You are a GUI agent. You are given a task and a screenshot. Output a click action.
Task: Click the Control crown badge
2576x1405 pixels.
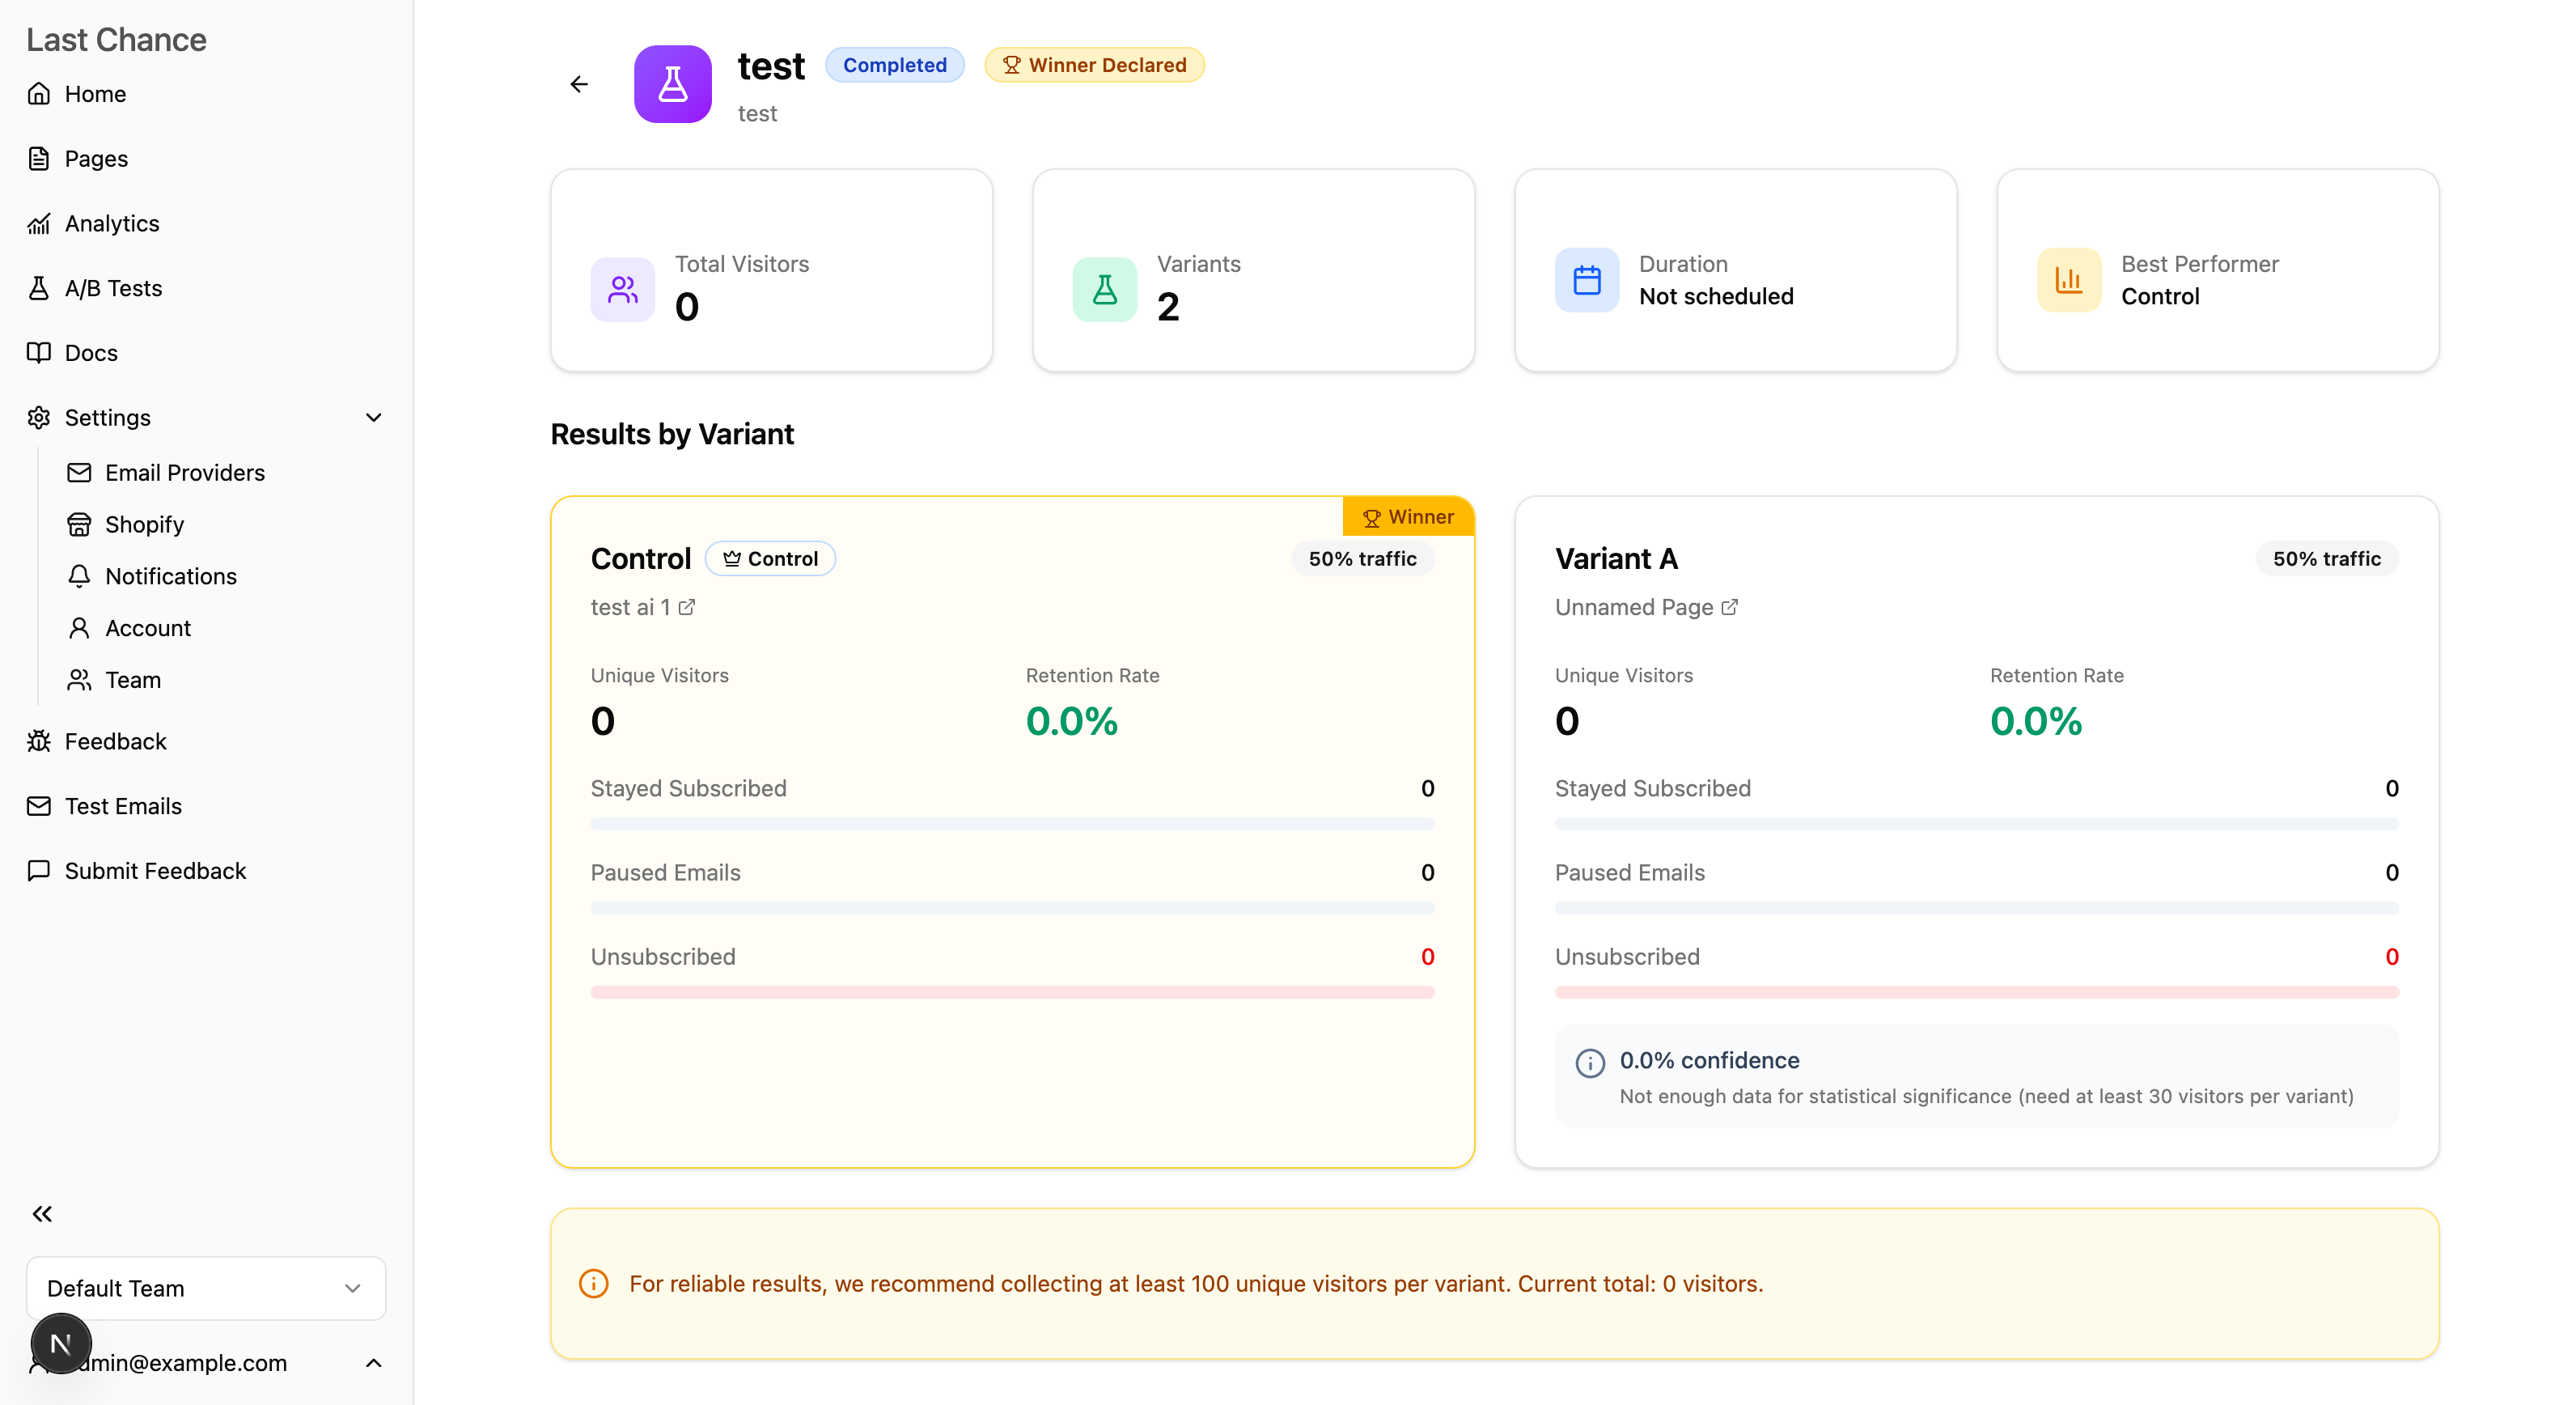coord(770,559)
